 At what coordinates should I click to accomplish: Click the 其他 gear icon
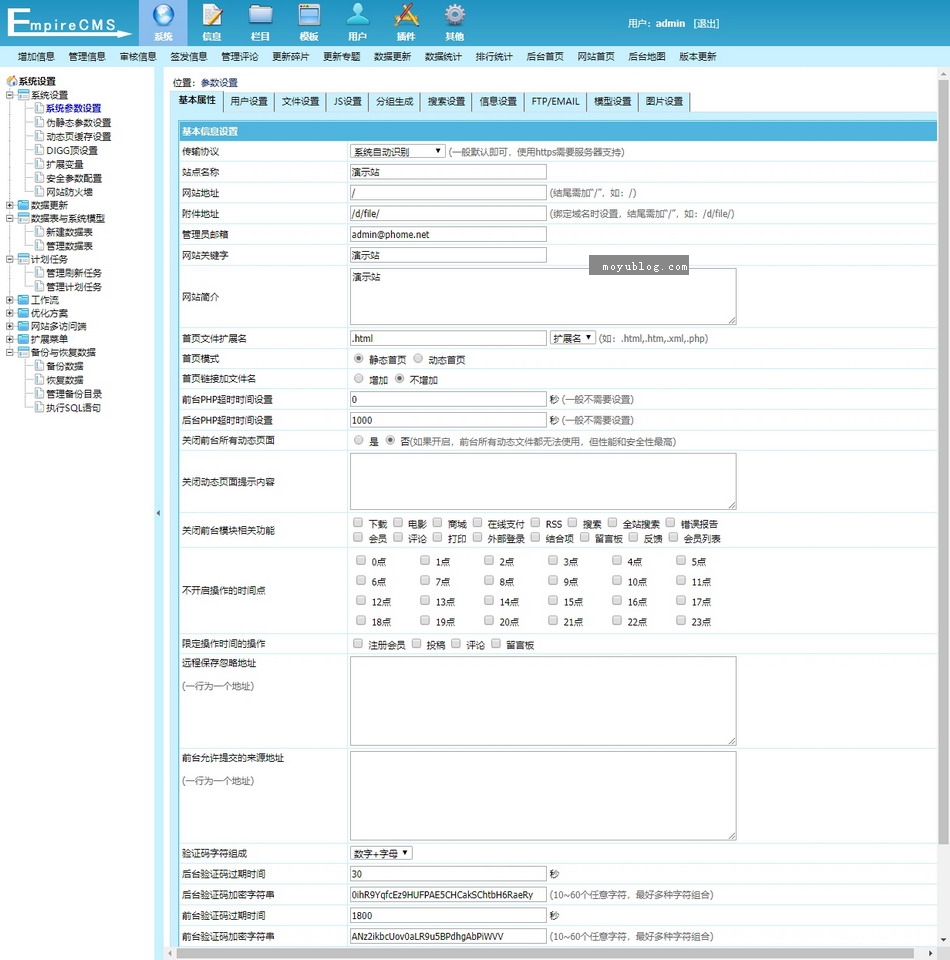point(454,16)
